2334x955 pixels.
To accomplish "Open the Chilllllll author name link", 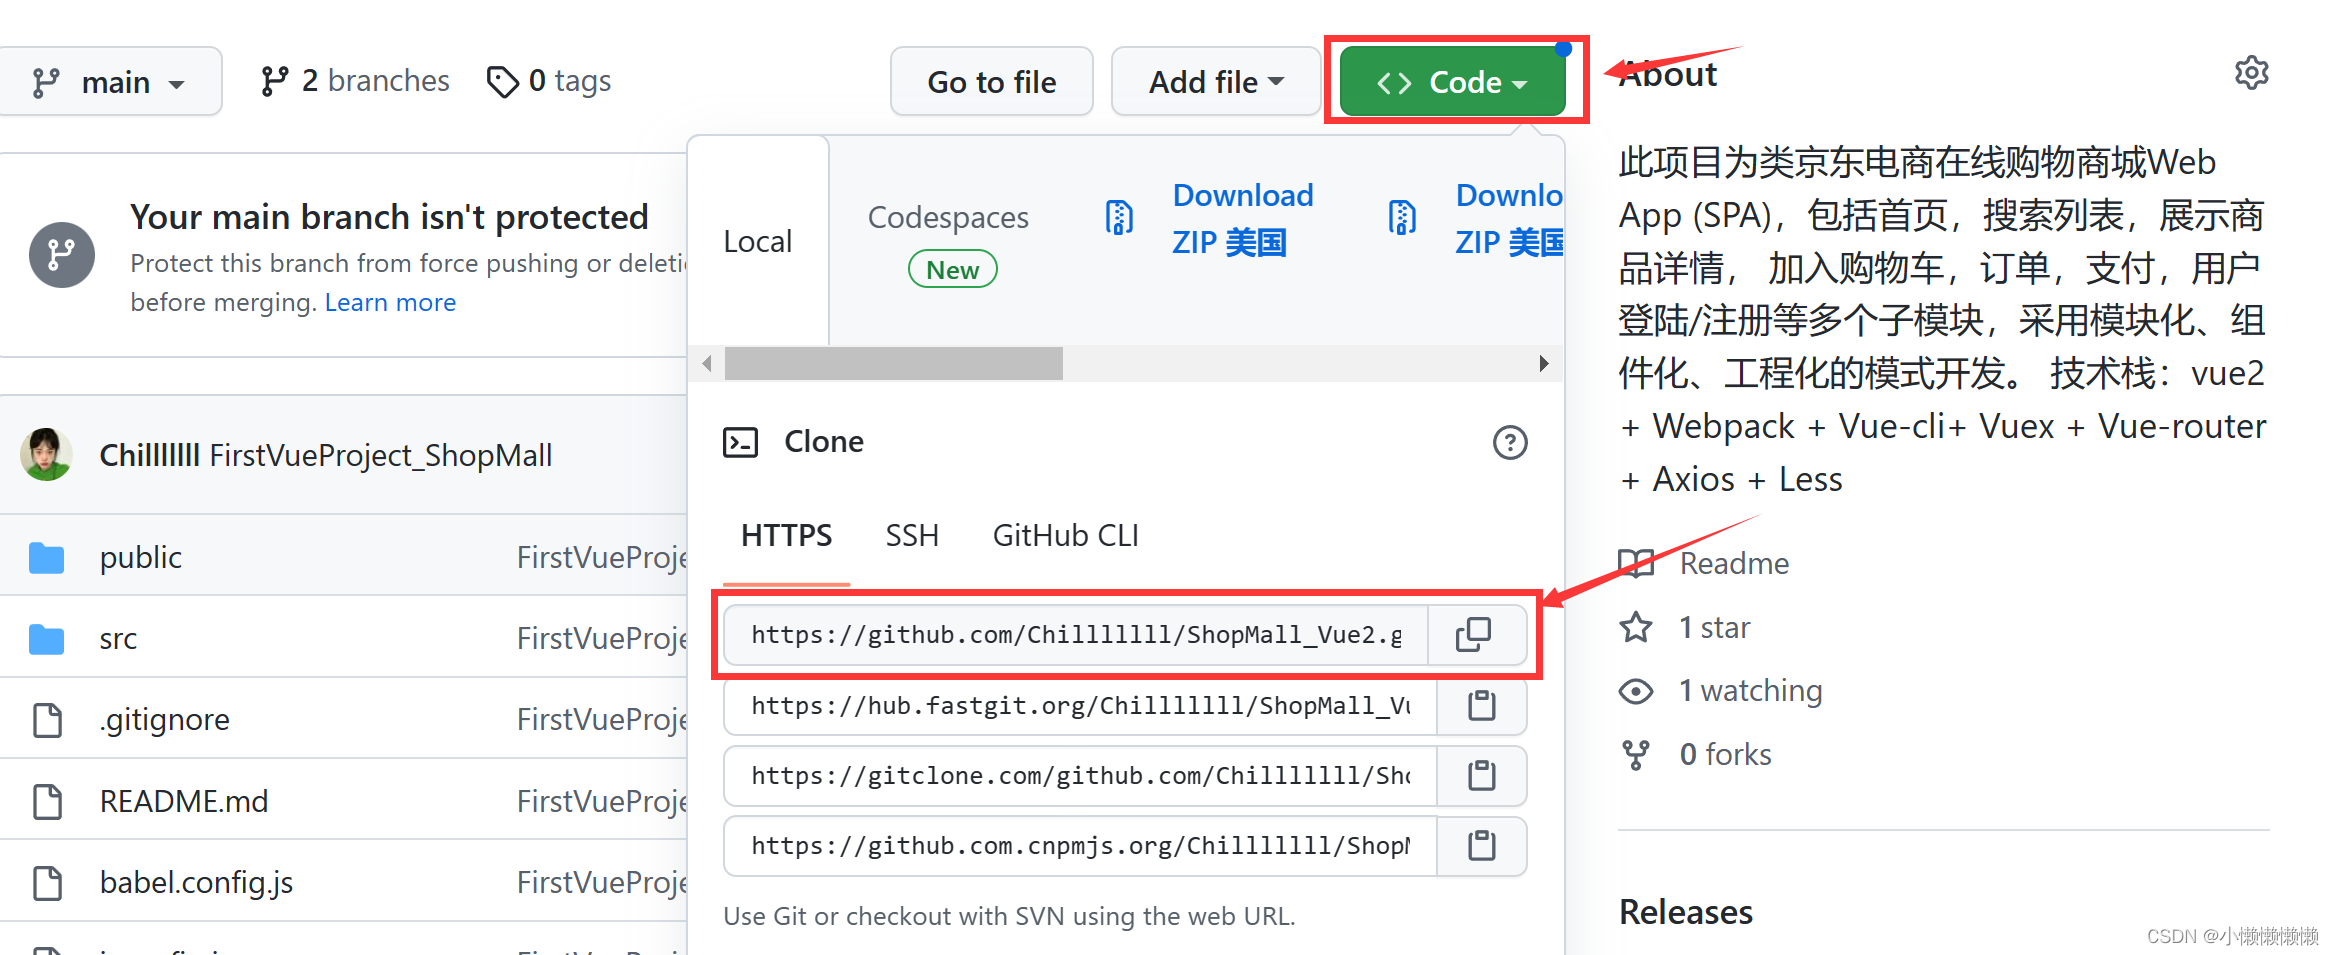I will point(150,456).
